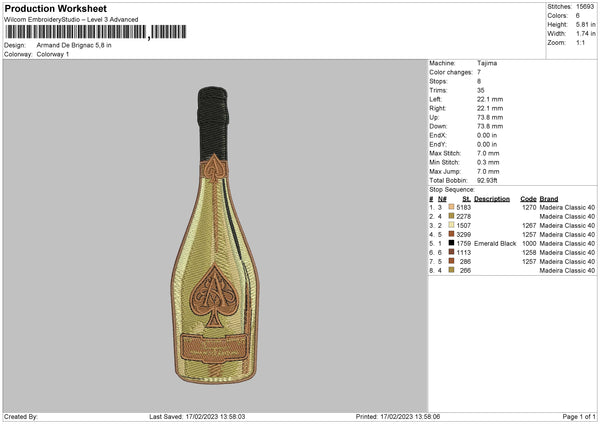The width and height of the screenshot is (600, 424).
Task: Click the swatch next to stitch count 266
Action: click(x=451, y=270)
